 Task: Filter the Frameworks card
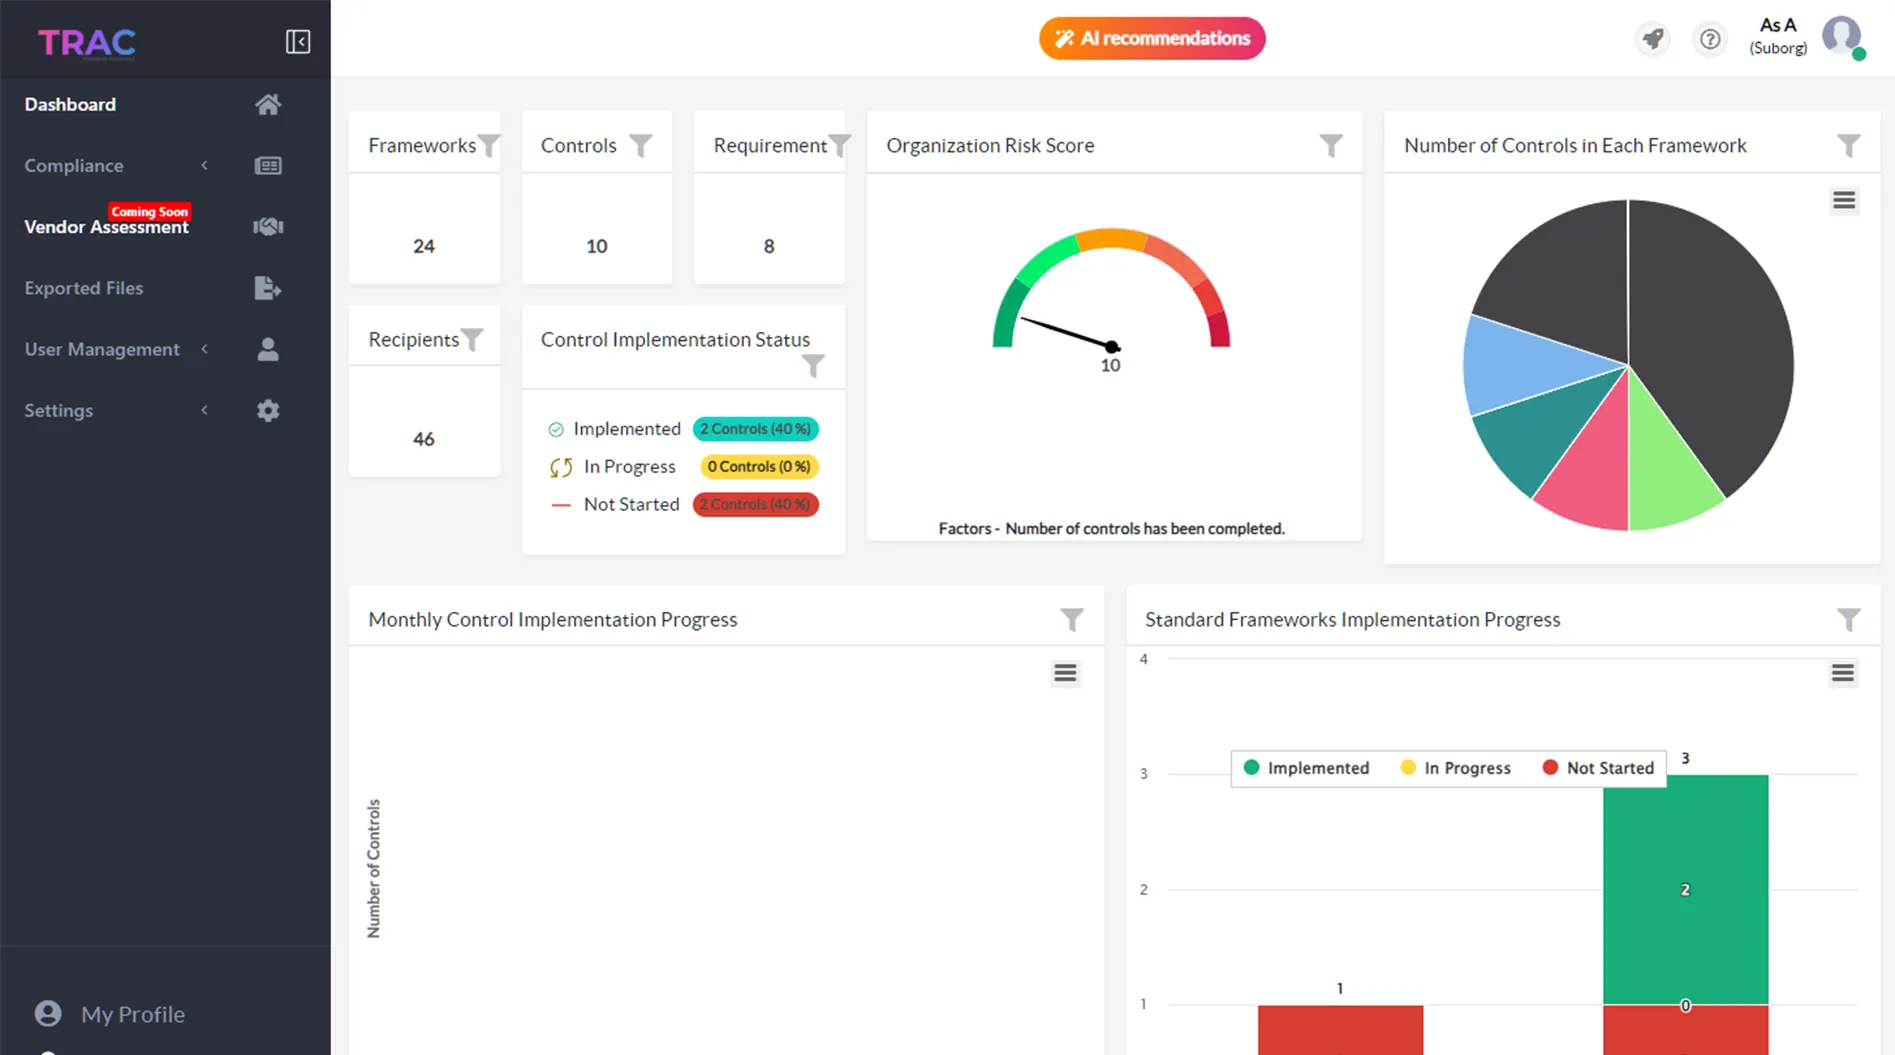[x=488, y=146]
